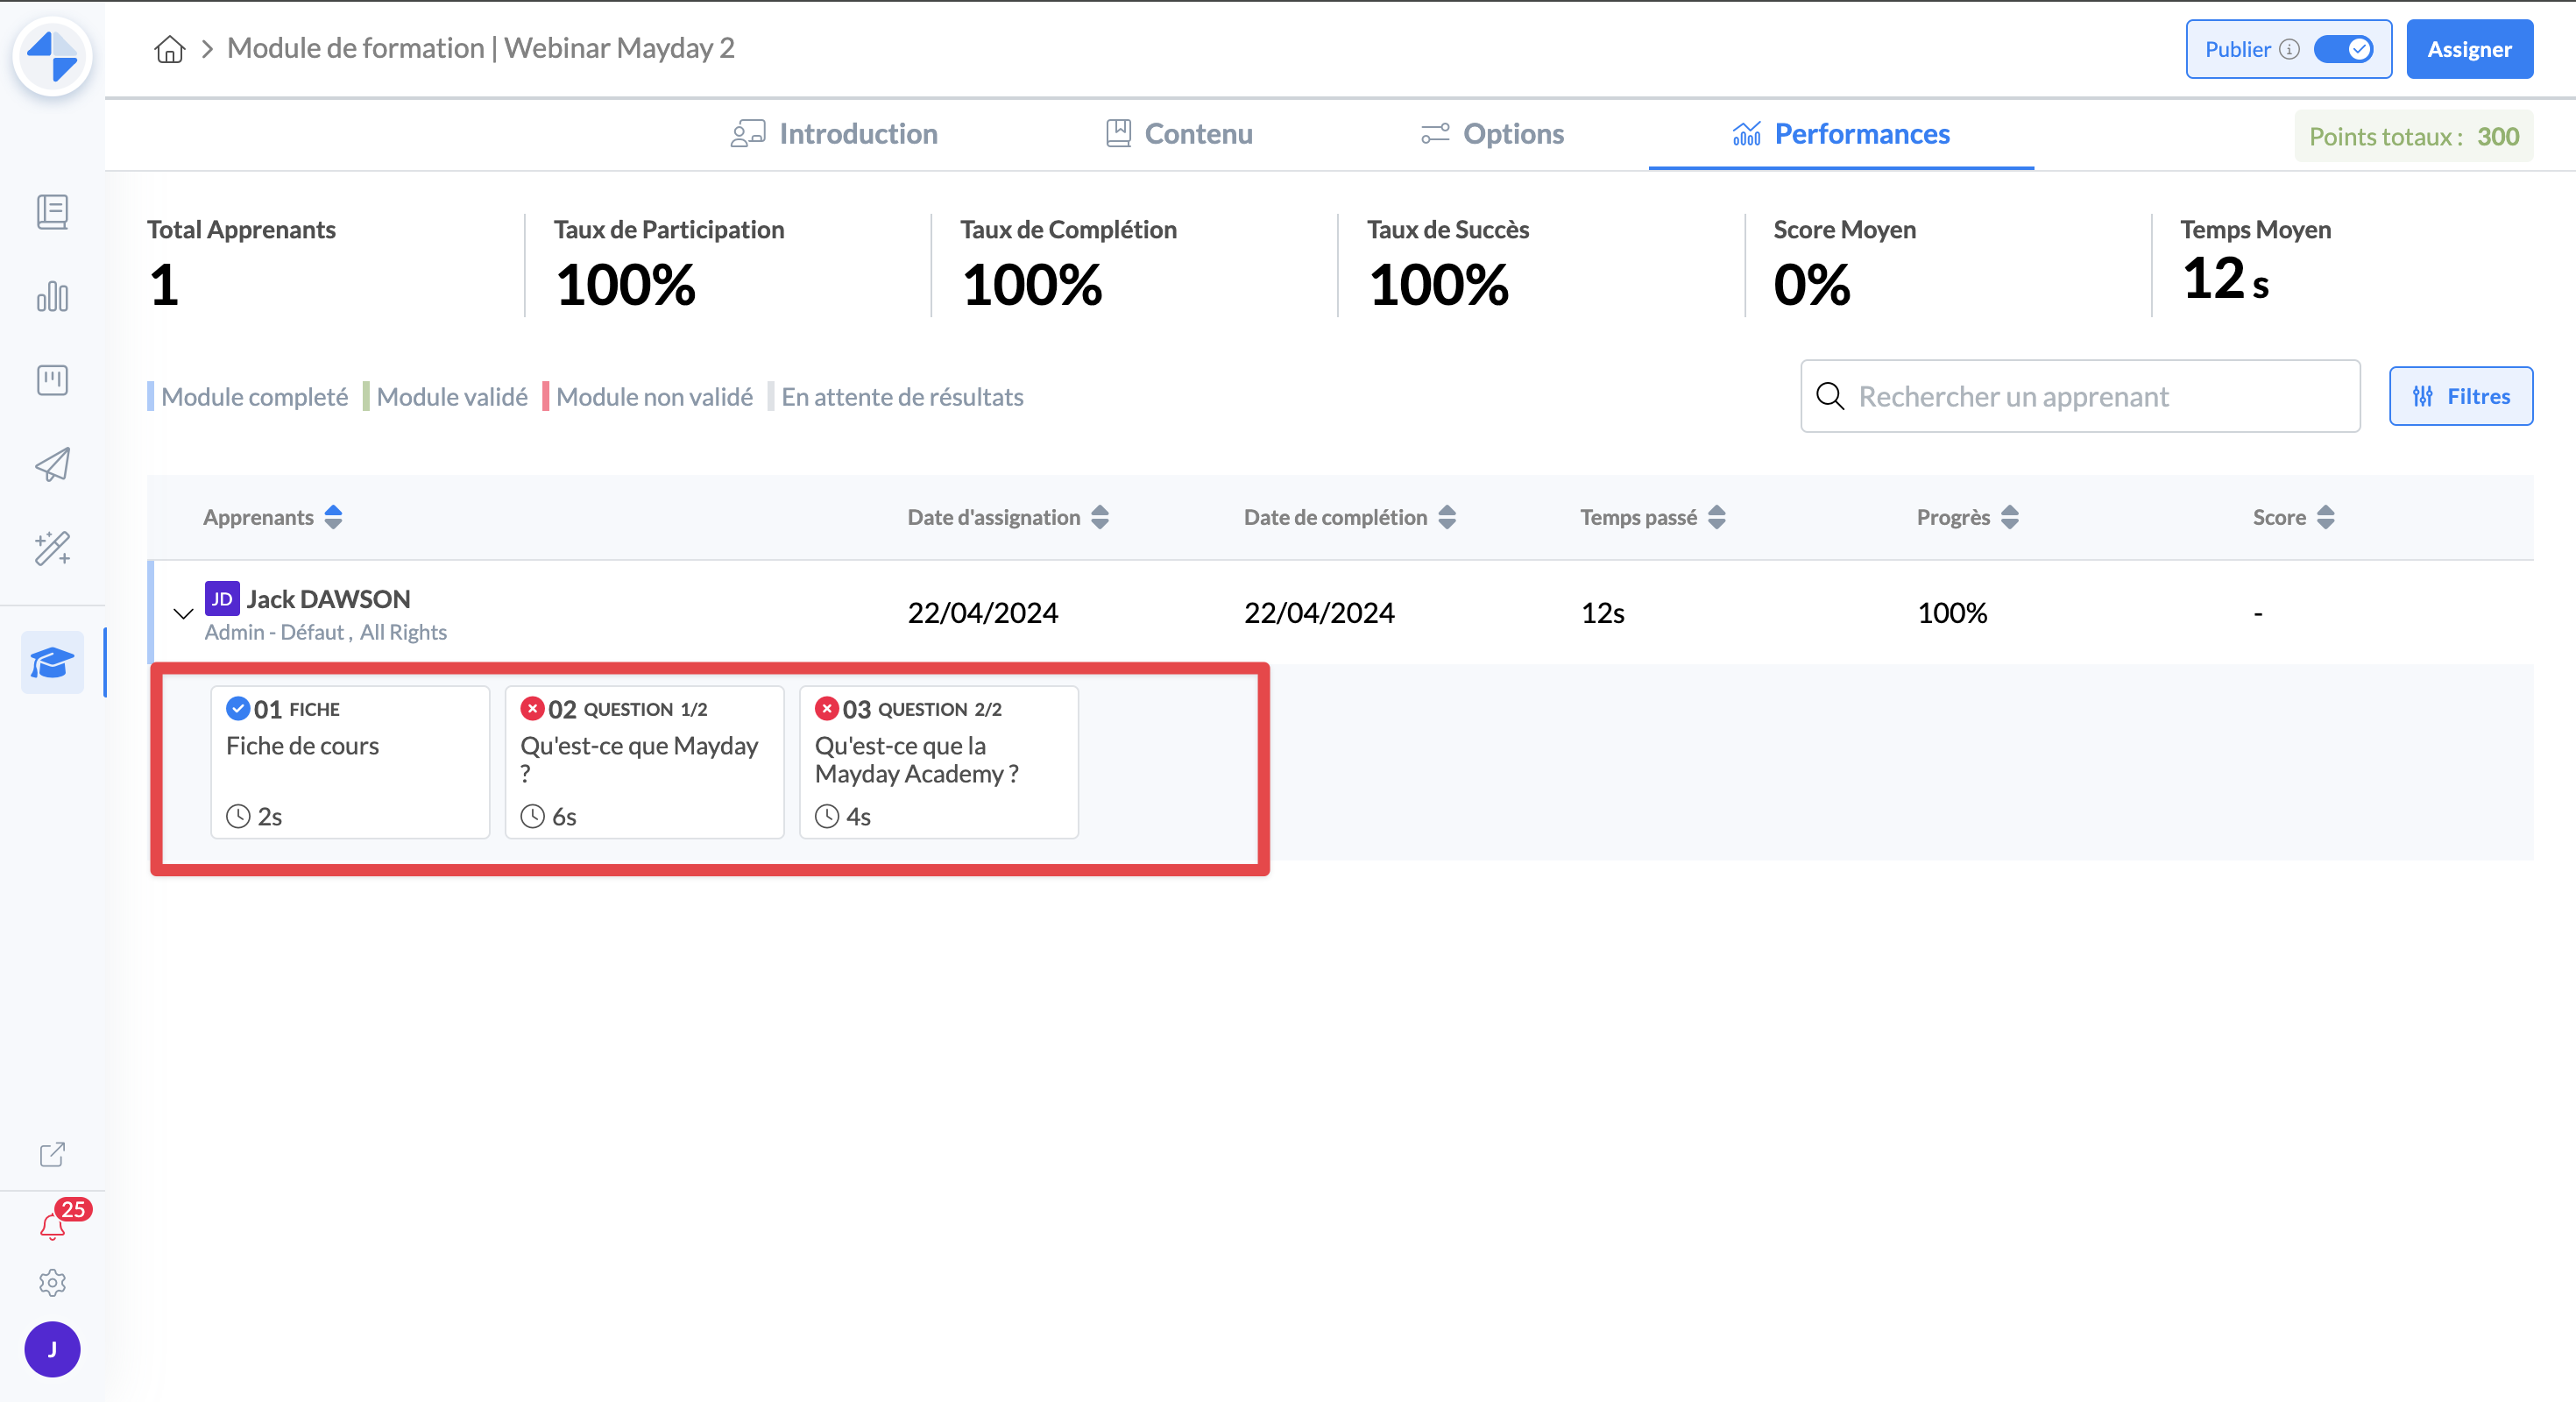Viewport: 2576px width, 1402px height.
Task: Open the analytics bar chart sidebar icon
Action: point(52,296)
